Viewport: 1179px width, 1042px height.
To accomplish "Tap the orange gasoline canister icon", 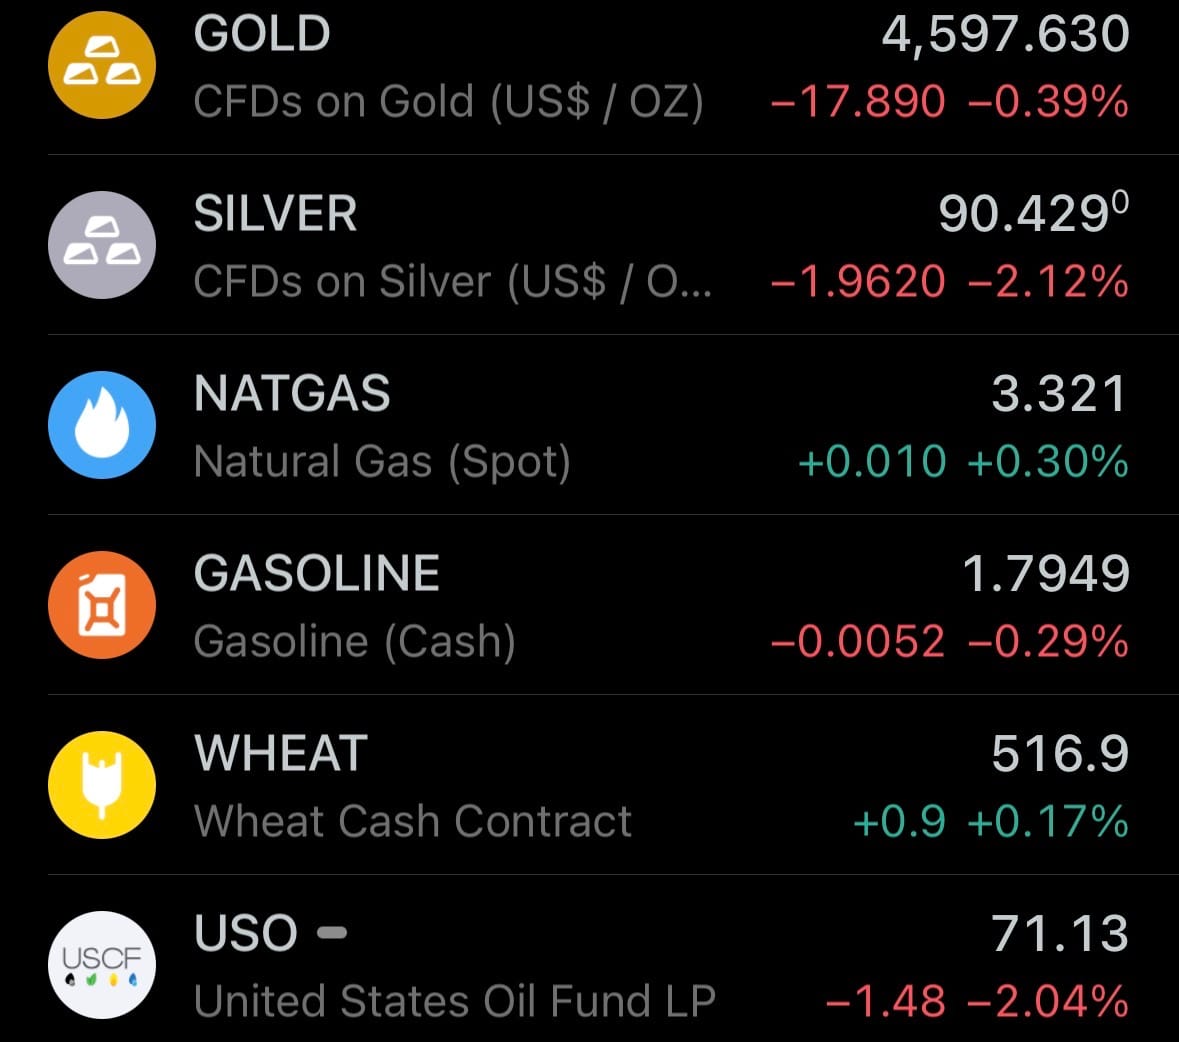I will [102, 605].
